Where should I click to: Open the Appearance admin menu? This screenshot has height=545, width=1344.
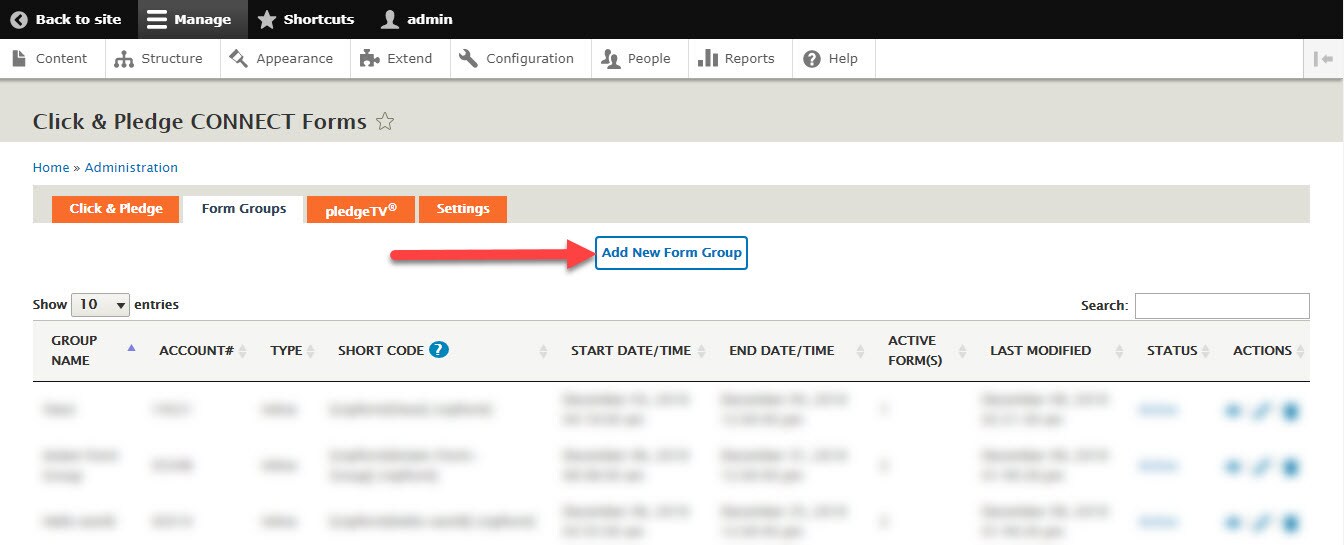tap(282, 59)
